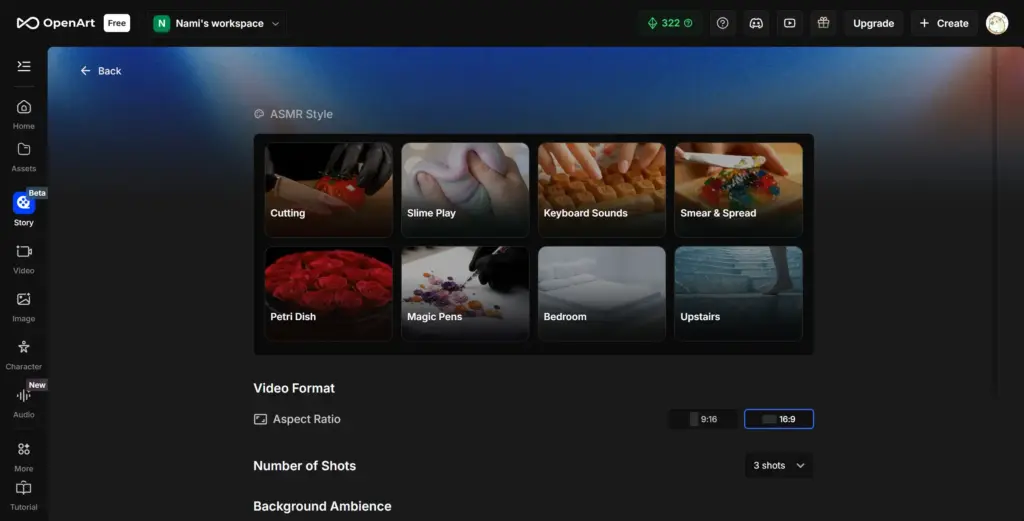This screenshot has height=521, width=1024.
Task: Select 9:16 aspect ratio
Action: (x=703, y=419)
